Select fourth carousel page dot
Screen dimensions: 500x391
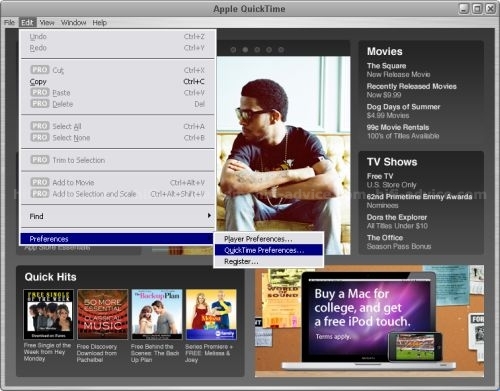269,50
